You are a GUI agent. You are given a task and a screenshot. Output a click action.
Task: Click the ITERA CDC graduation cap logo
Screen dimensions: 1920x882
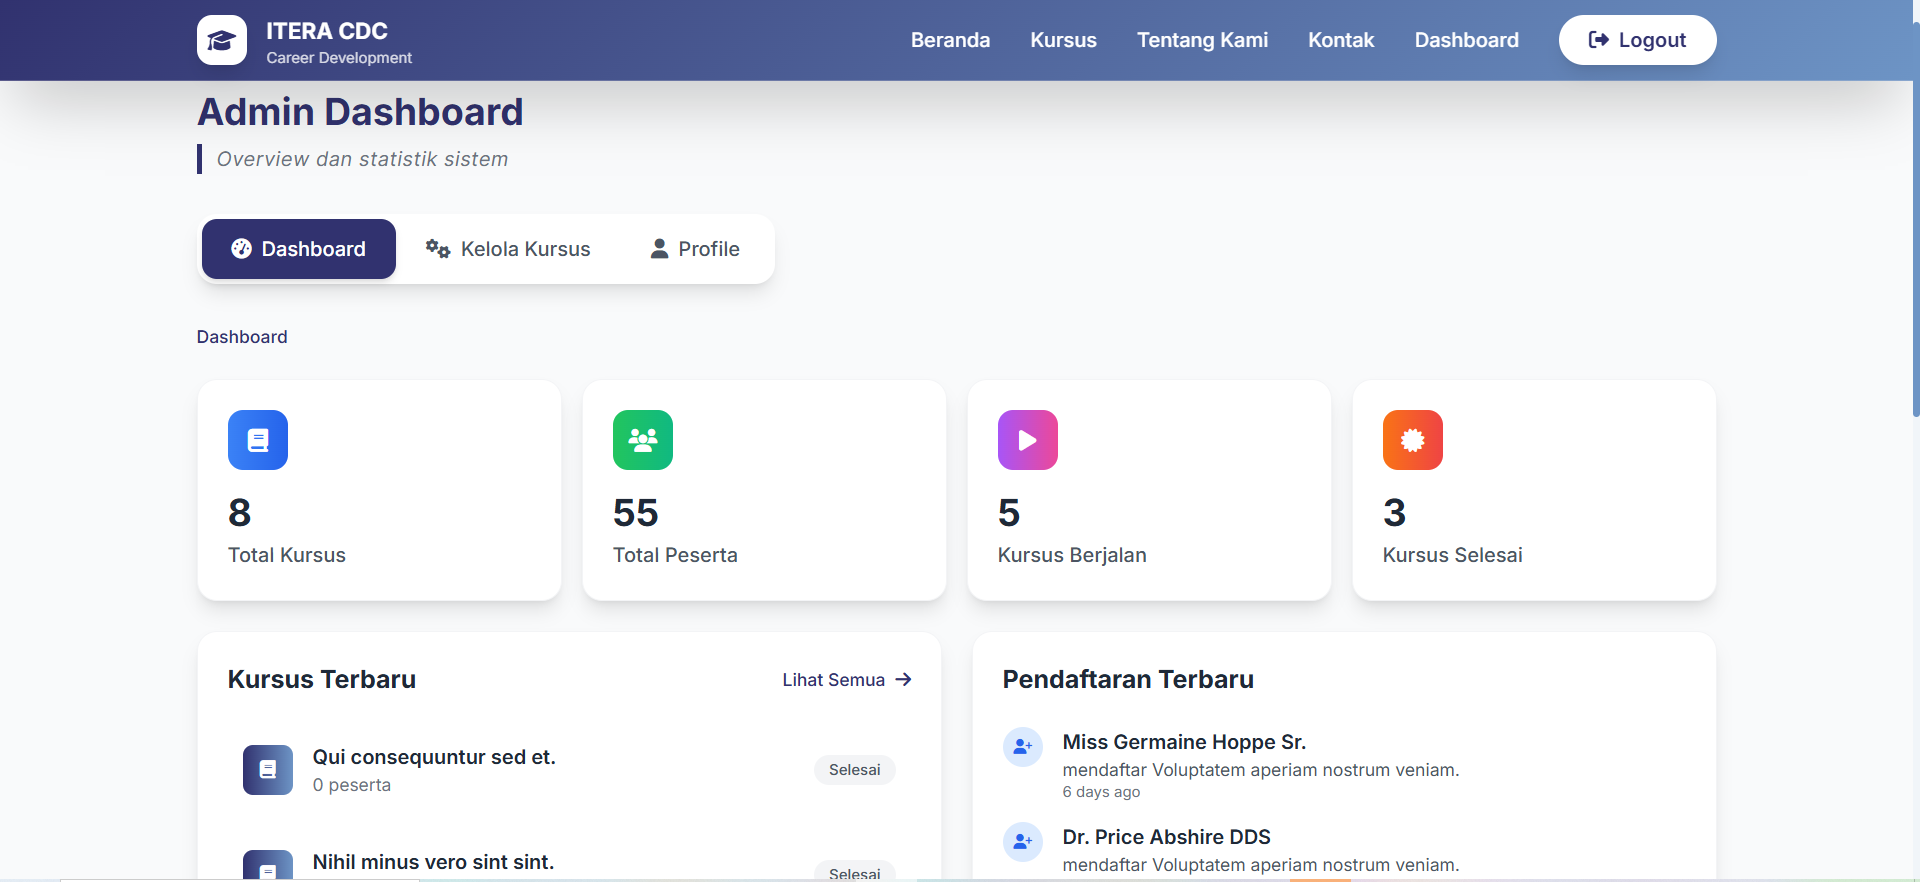click(x=222, y=40)
